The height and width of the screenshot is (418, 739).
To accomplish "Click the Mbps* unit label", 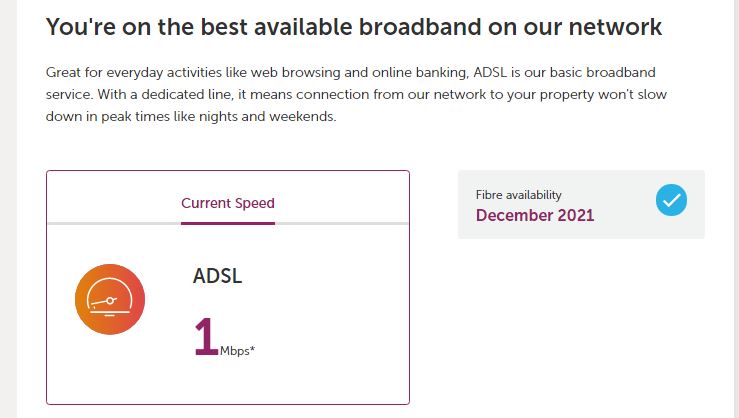I will click(x=237, y=351).
